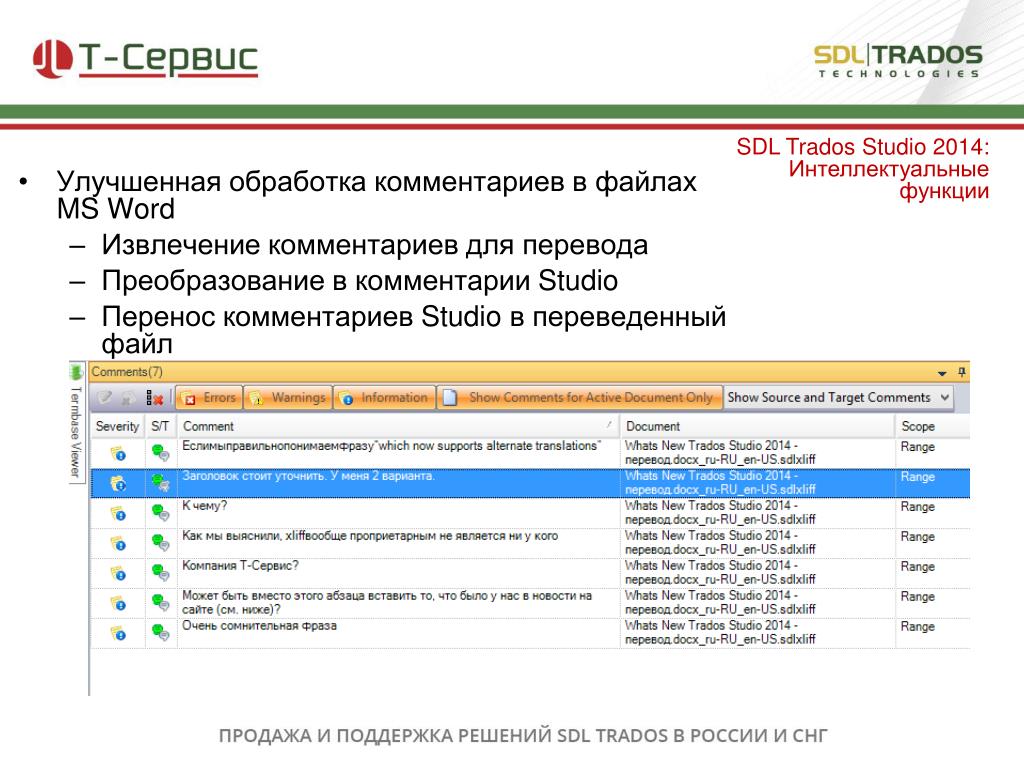Click the Т-Сервис logo
Image resolution: width=1024 pixels, height=768 pixels.
(146, 58)
